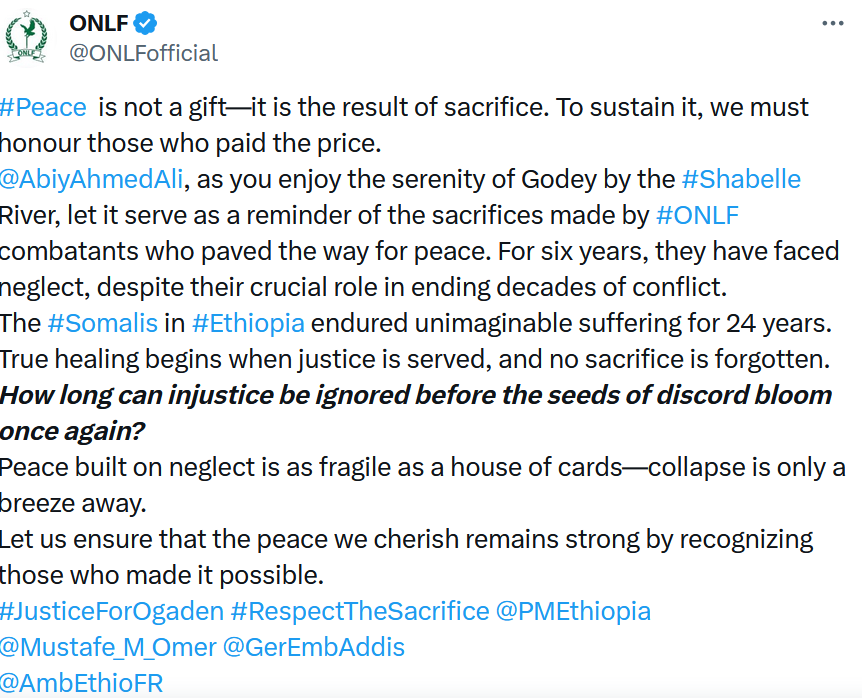This screenshot has width=862, height=698.
Task: Visit the @AmbEthioFR mention
Action: tap(81, 683)
